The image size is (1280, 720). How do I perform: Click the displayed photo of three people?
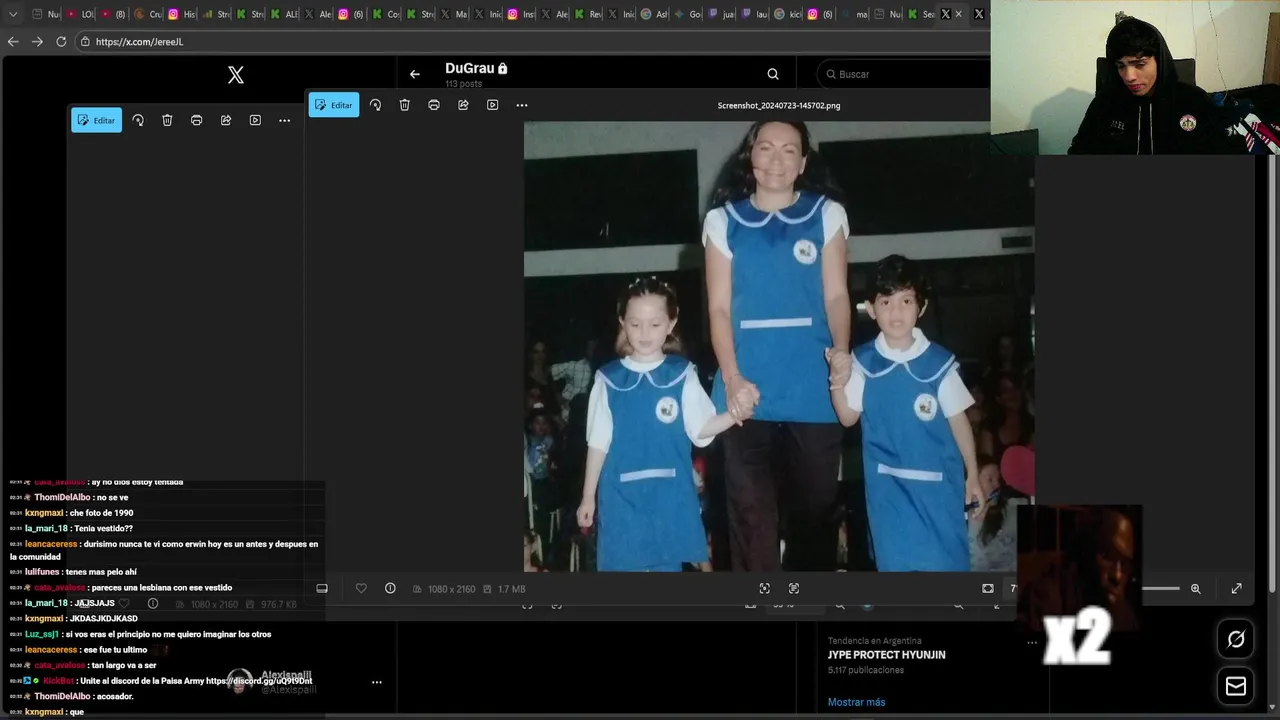pyautogui.click(x=778, y=346)
